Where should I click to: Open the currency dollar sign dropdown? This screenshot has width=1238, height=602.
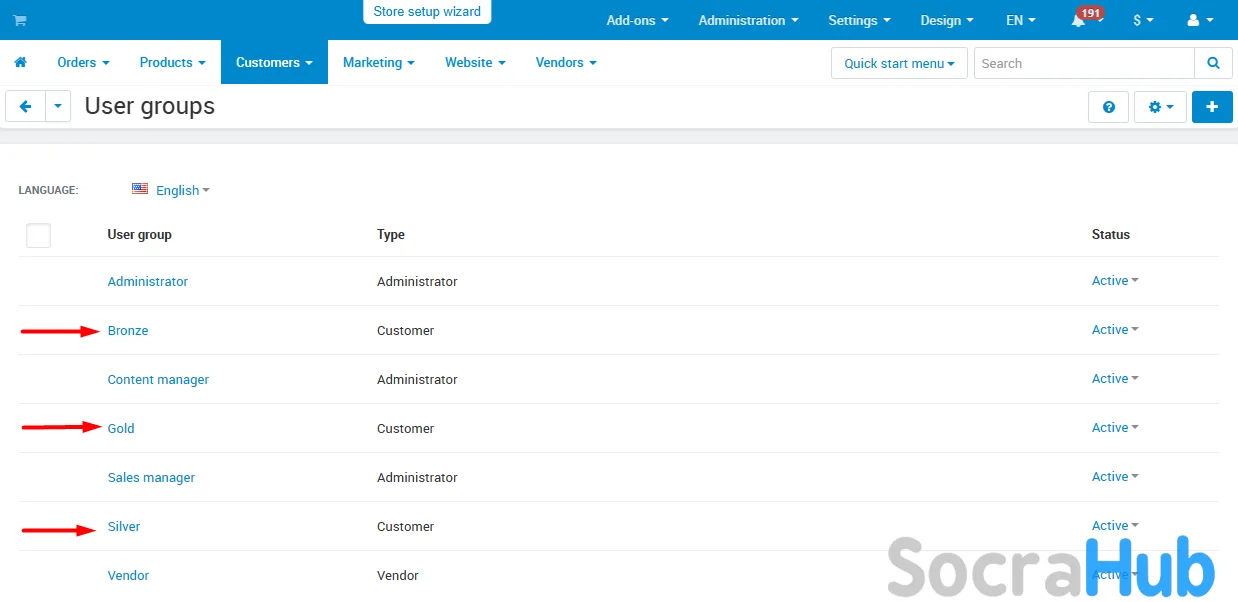(x=1142, y=20)
